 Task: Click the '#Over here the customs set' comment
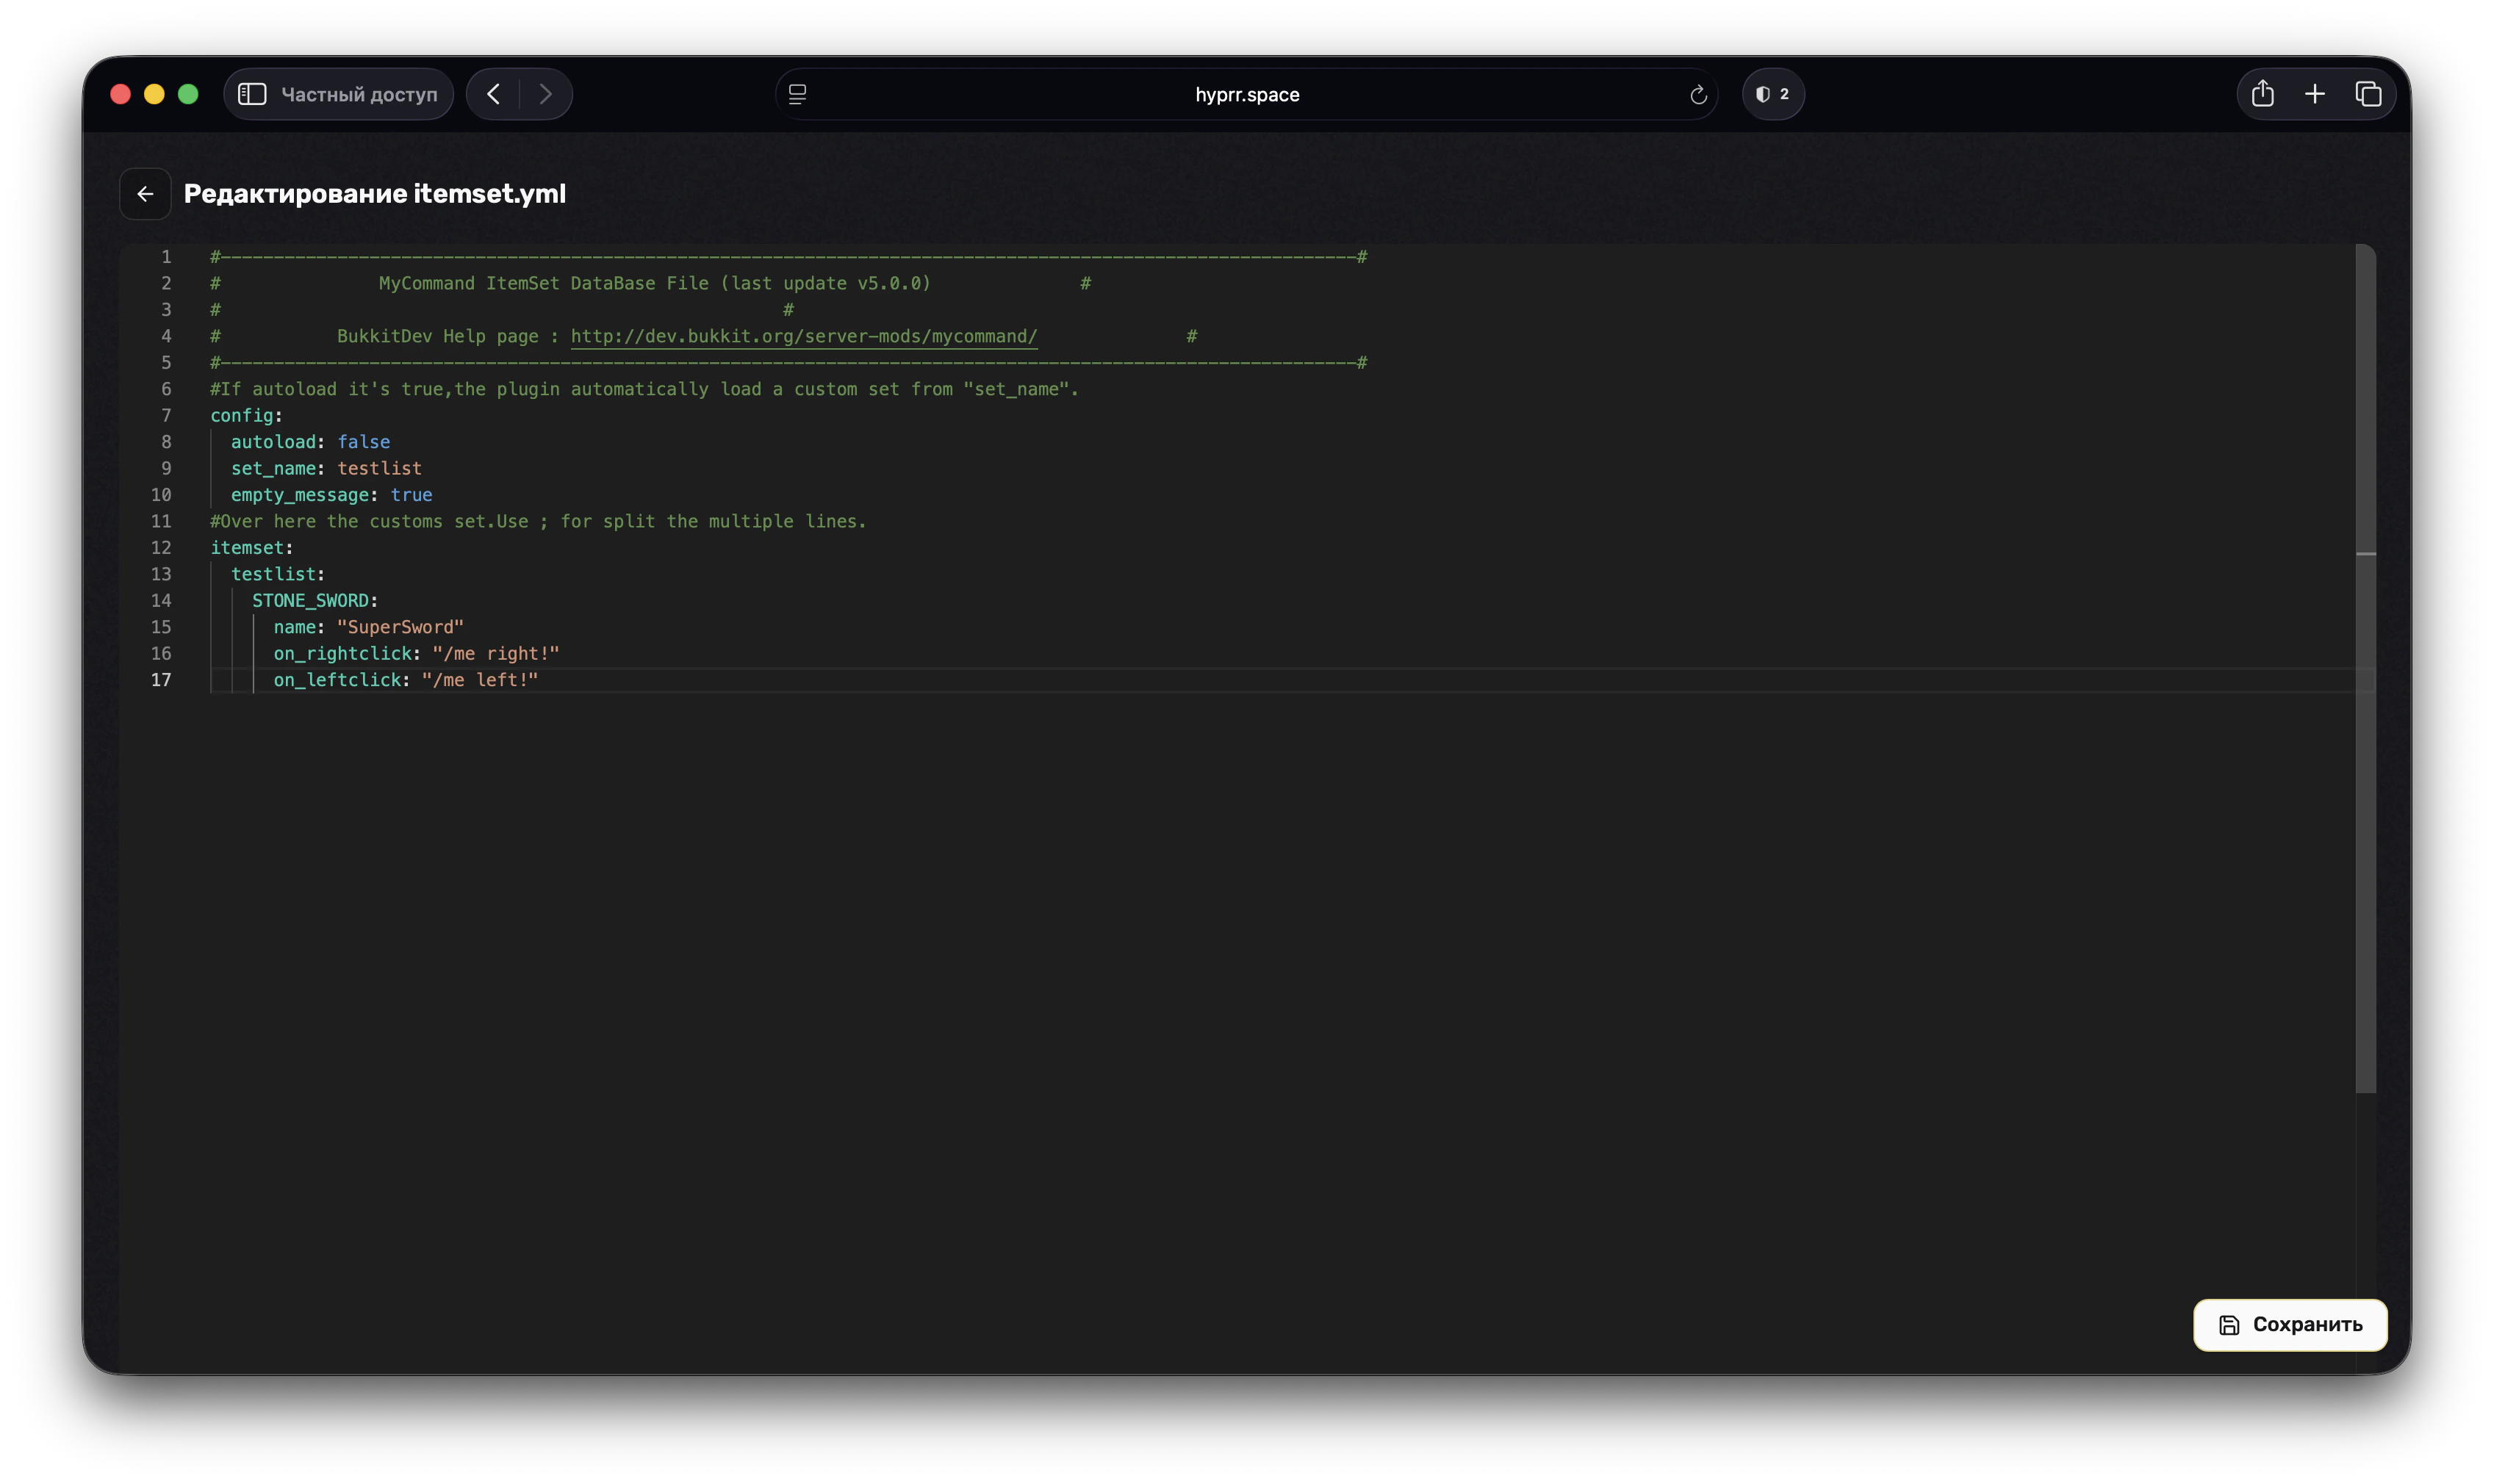click(538, 521)
